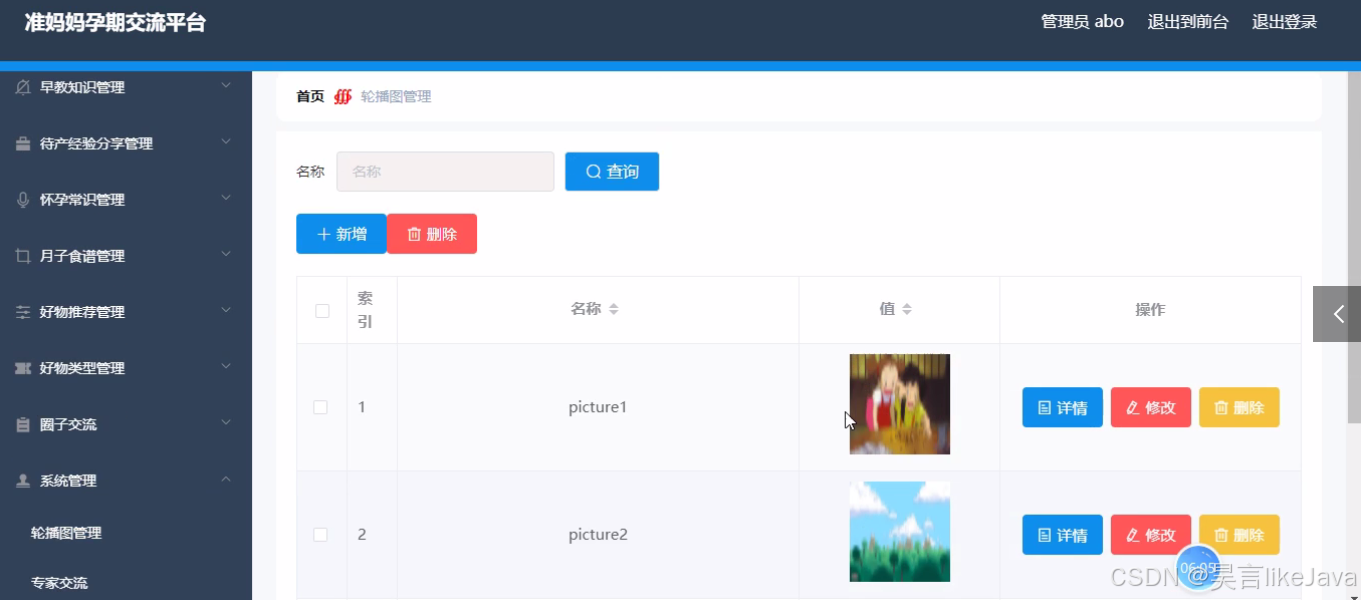Click the red breadcrumb separator icon
1361x600 pixels.
pos(343,97)
